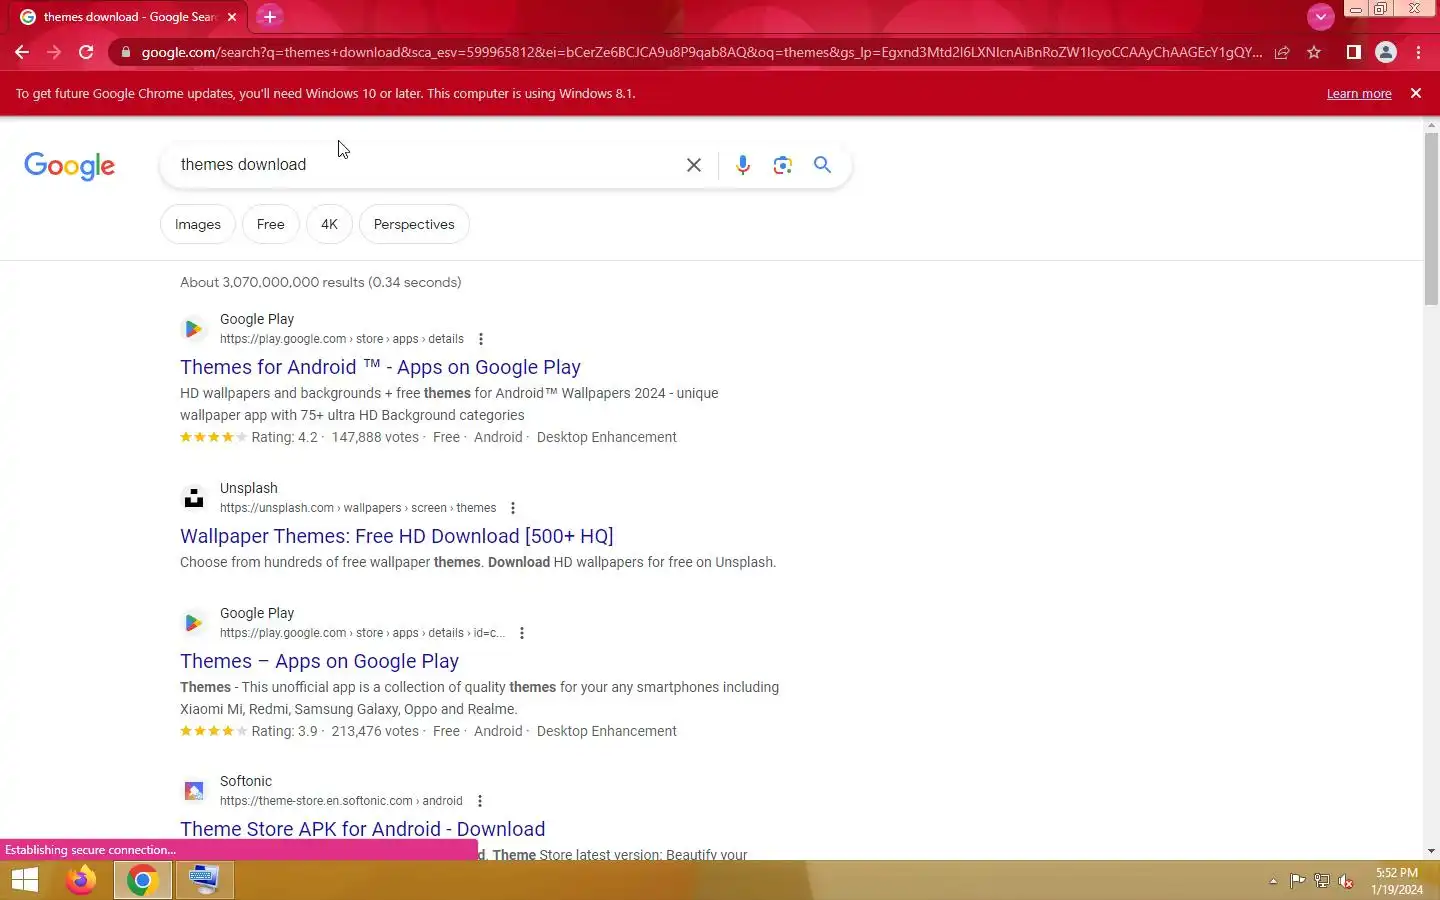Click the results count text About 3,070,000,000
The height and width of the screenshot is (900, 1440).
pos(320,282)
